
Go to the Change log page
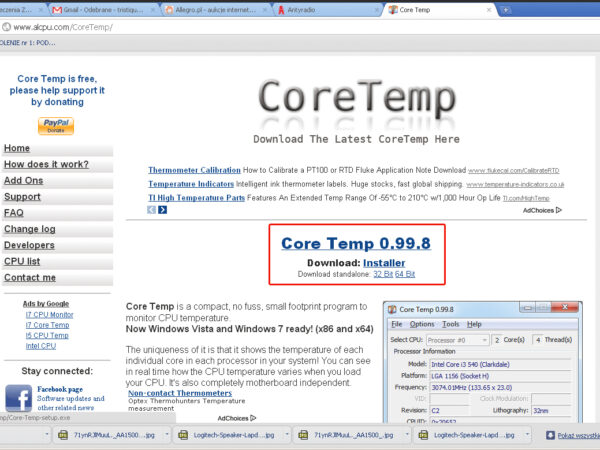[30, 229]
